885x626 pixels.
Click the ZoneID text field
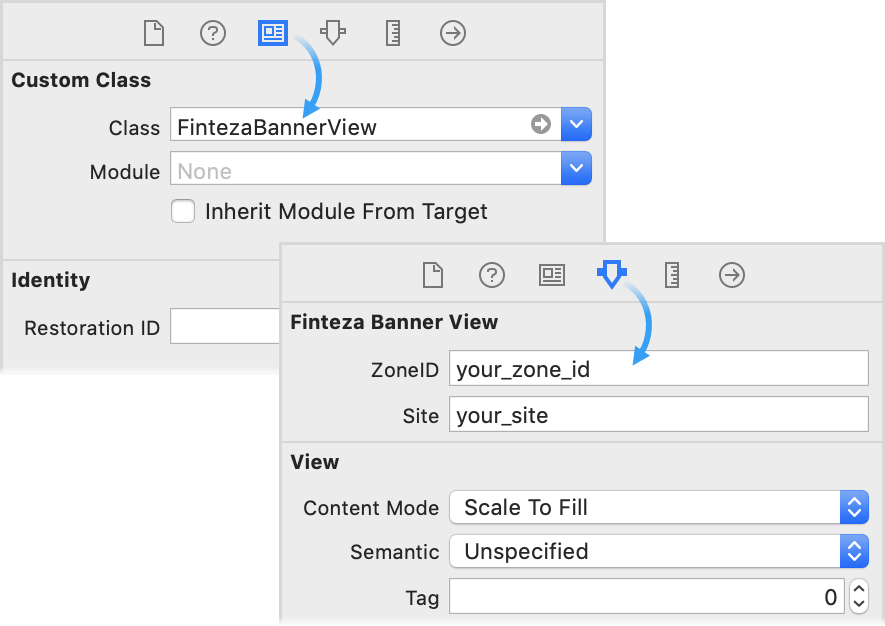coord(658,369)
